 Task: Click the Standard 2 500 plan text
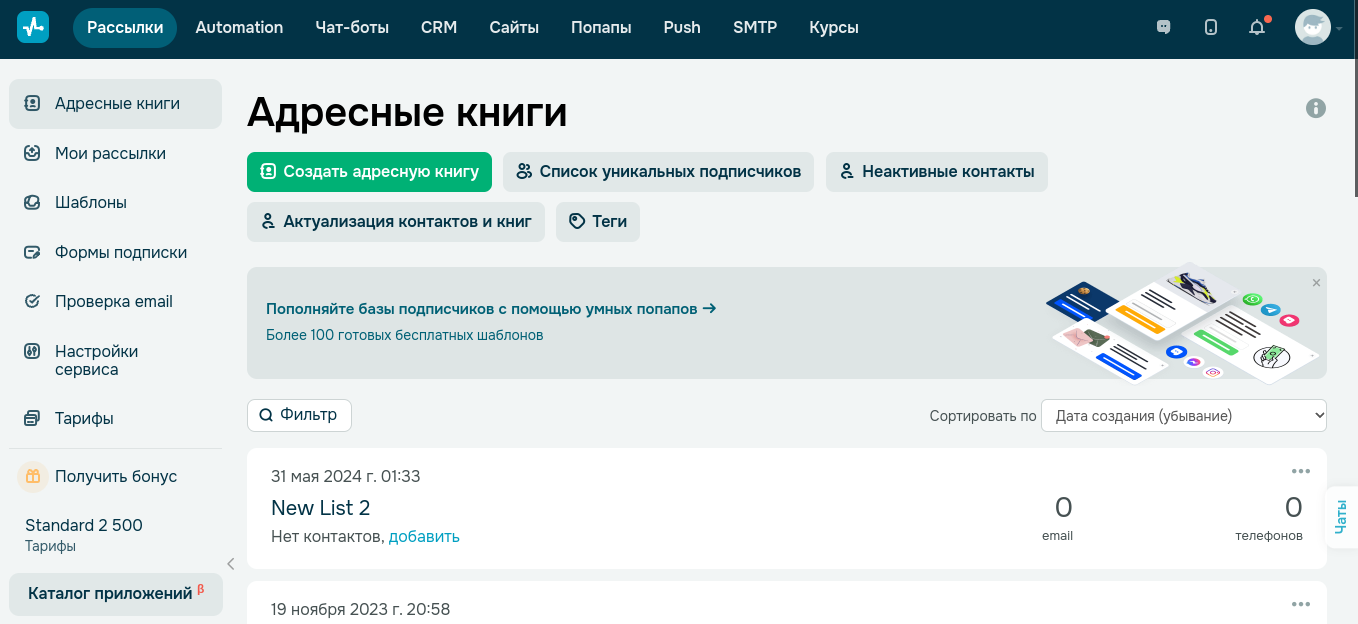tap(84, 526)
